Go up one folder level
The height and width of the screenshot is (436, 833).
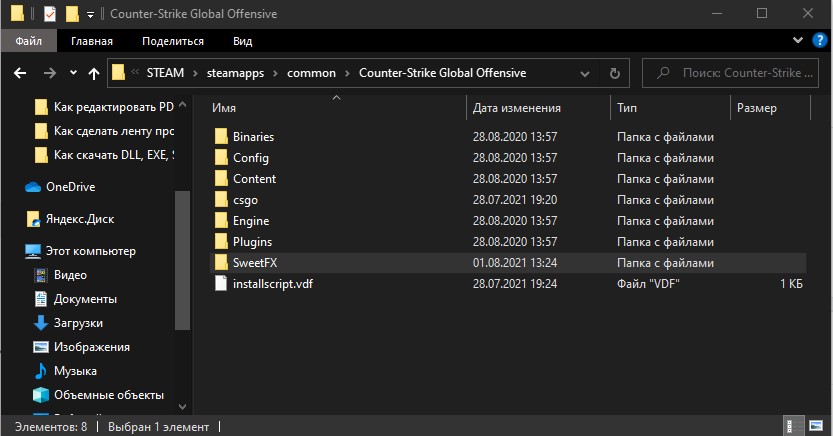(x=94, y=73)
